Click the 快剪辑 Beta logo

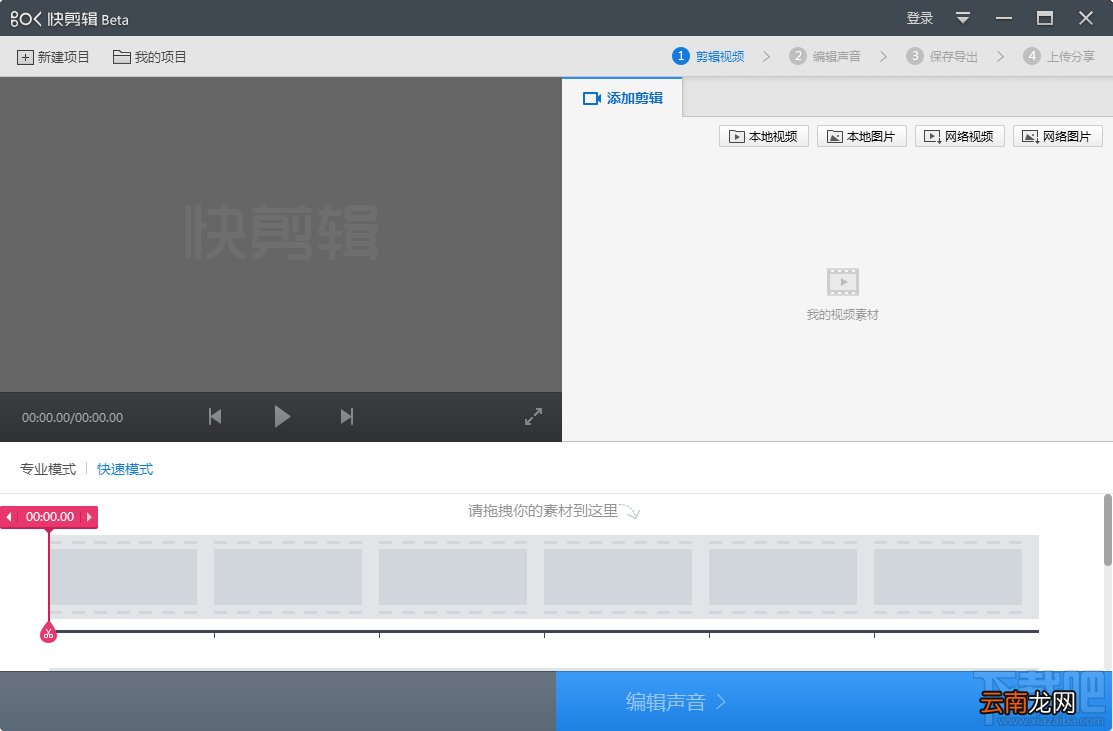(x=70, y=18)
